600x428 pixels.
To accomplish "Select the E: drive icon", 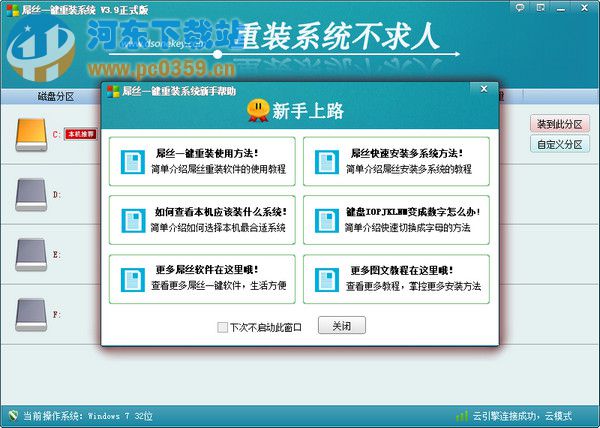I will tap(31, 255).
